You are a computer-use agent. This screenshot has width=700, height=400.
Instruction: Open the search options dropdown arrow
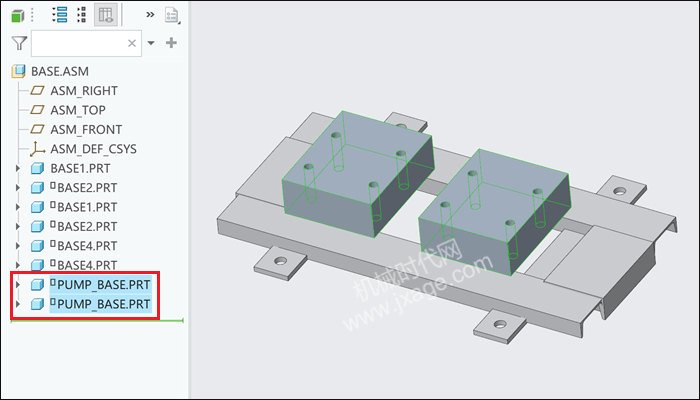(151, 43)
